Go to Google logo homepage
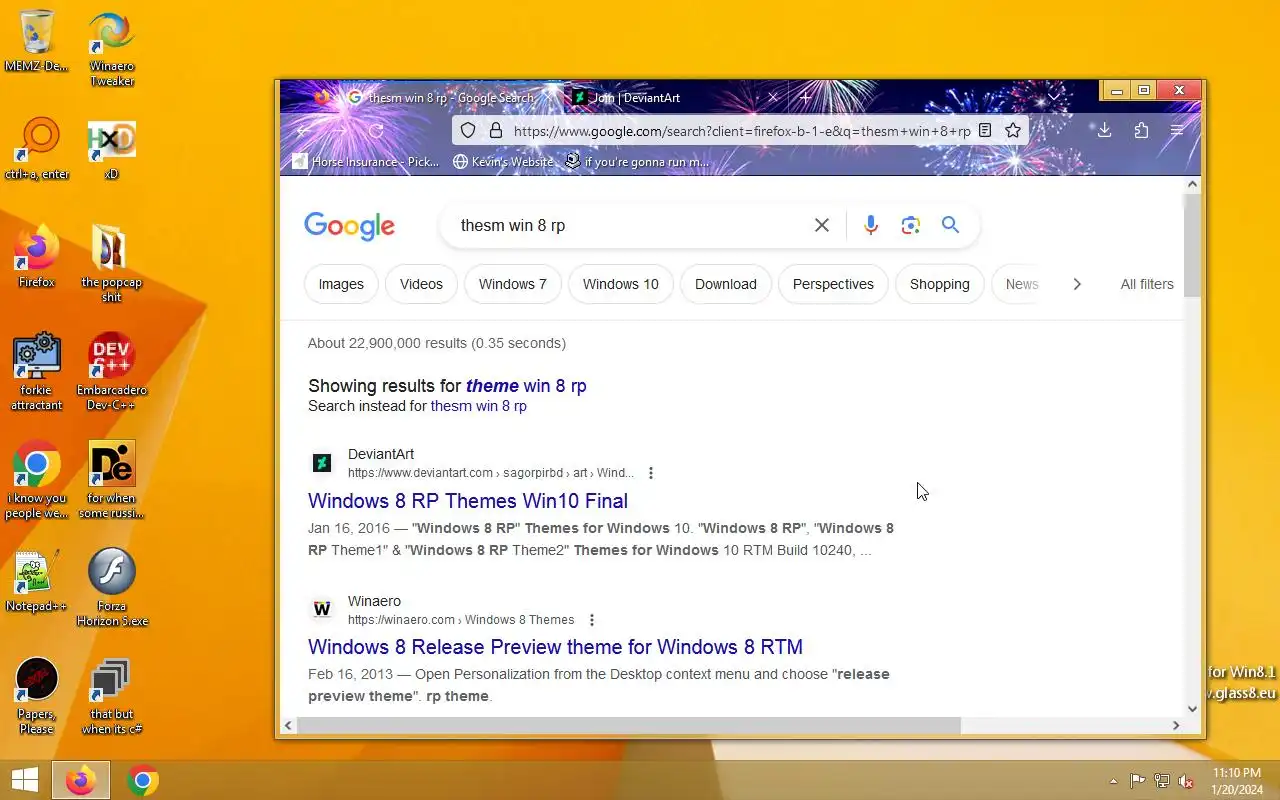 [350, 226]
